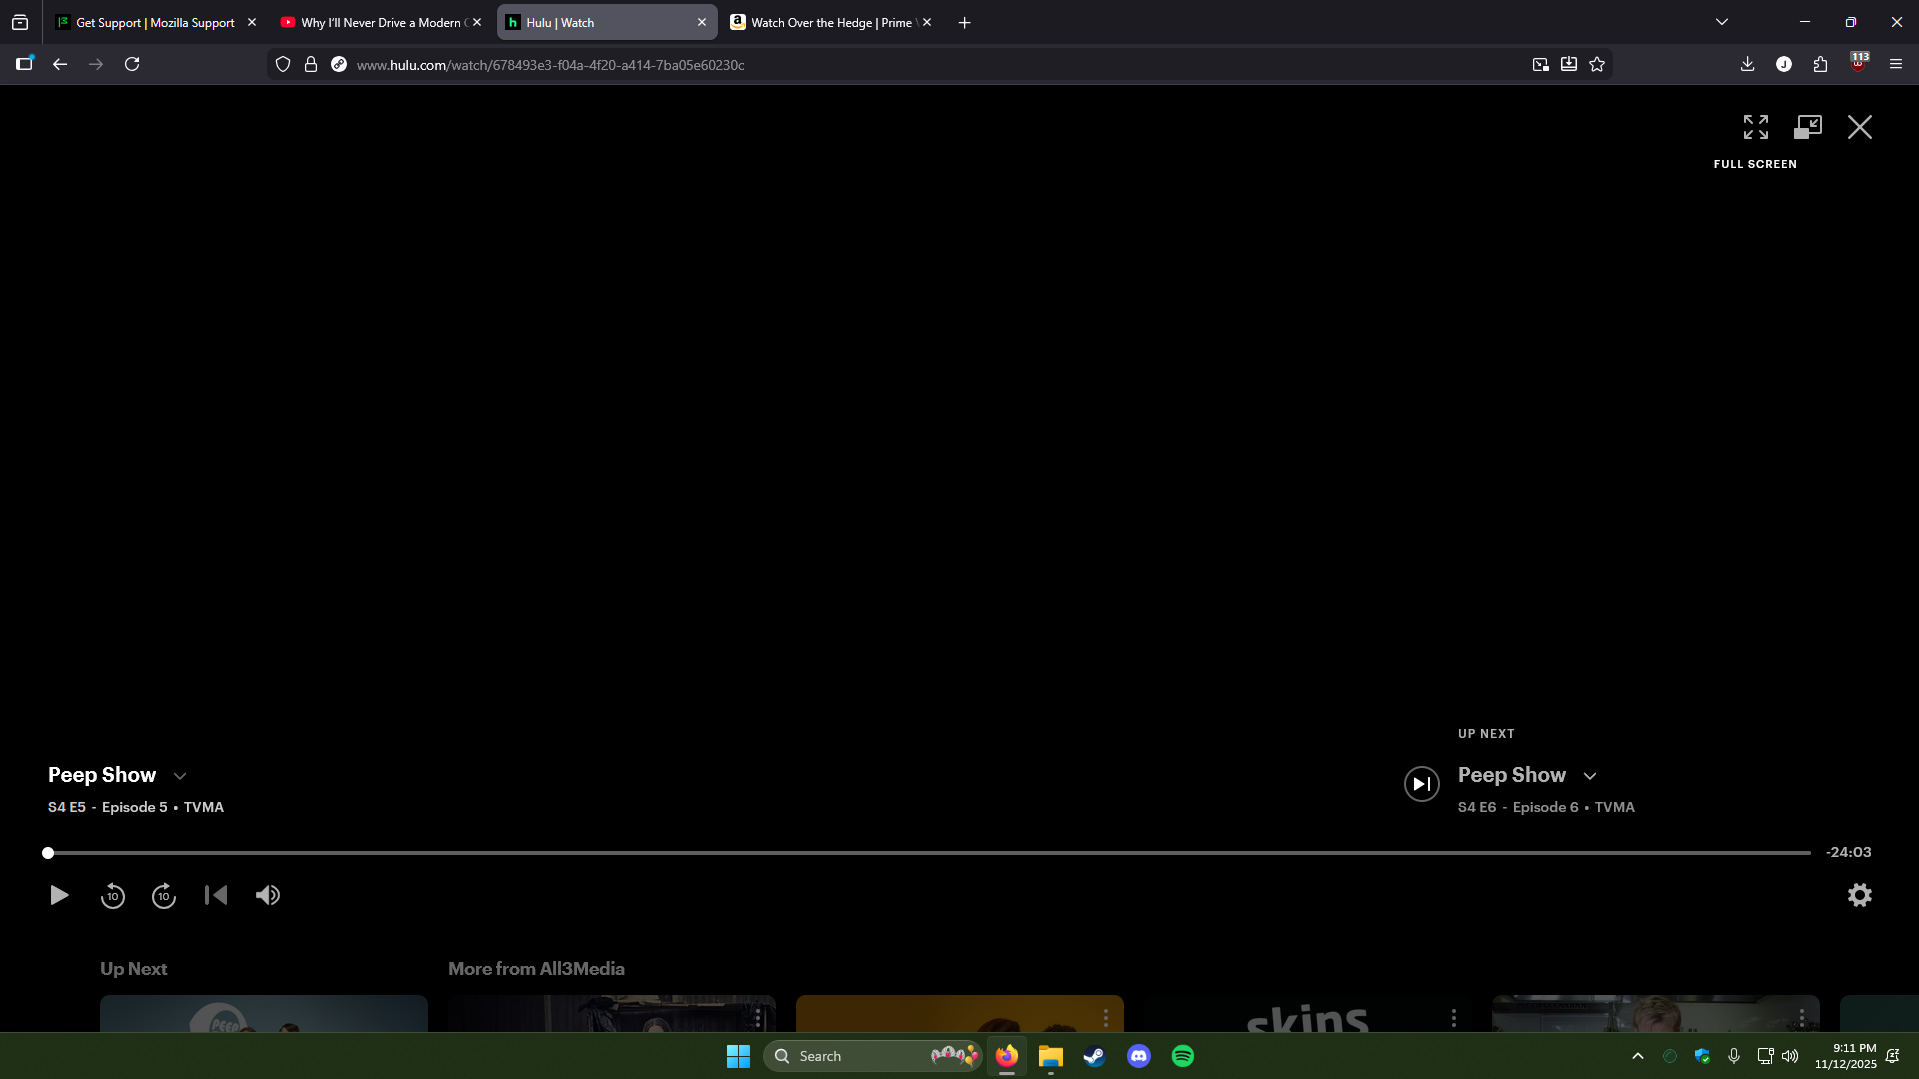Image resolution: width=1919 pixels, height=1079 pixels.
Task: Open Firefox from the taskbar
Action: point(1007,1056)
